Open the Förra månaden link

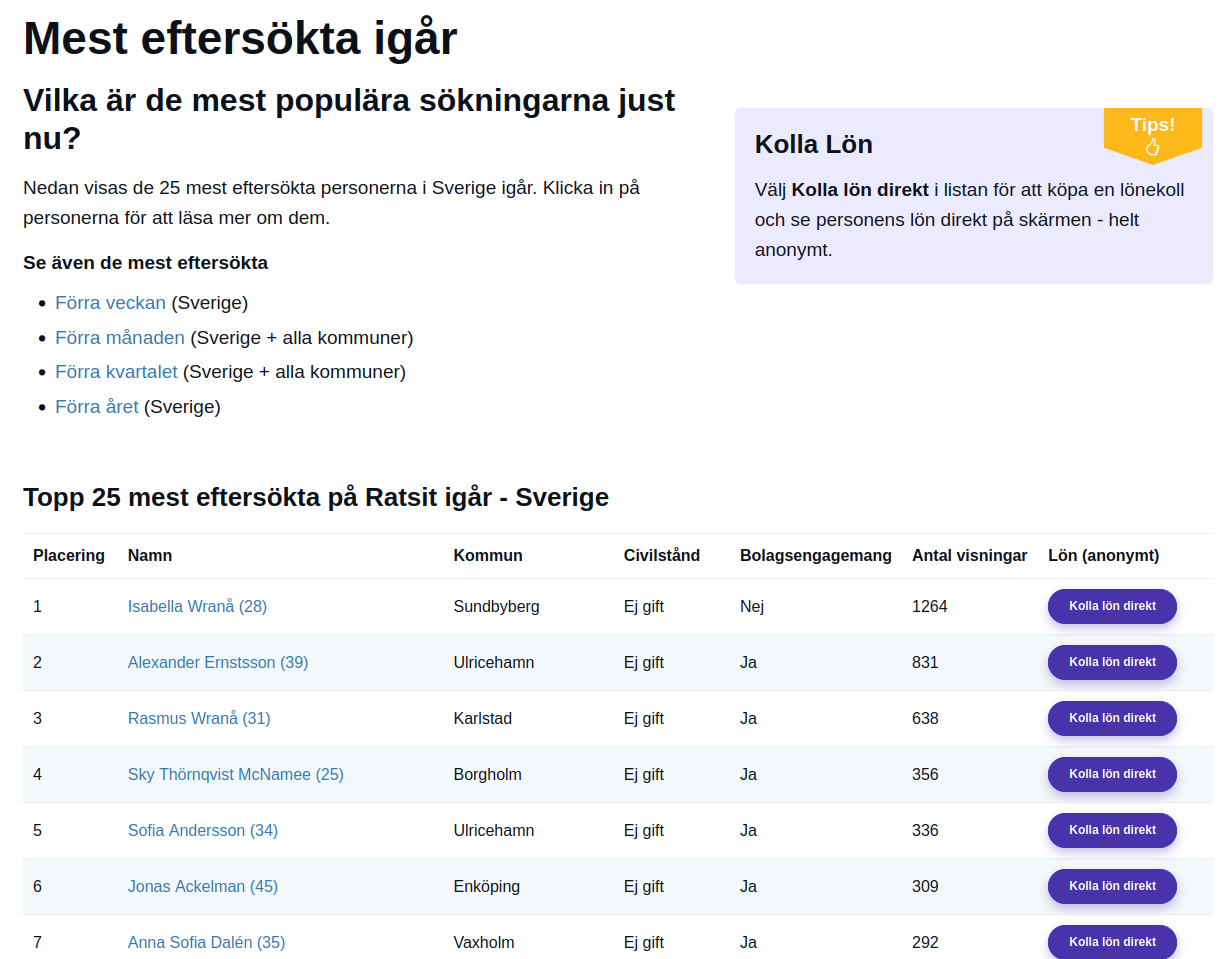[x=120, y=338]
